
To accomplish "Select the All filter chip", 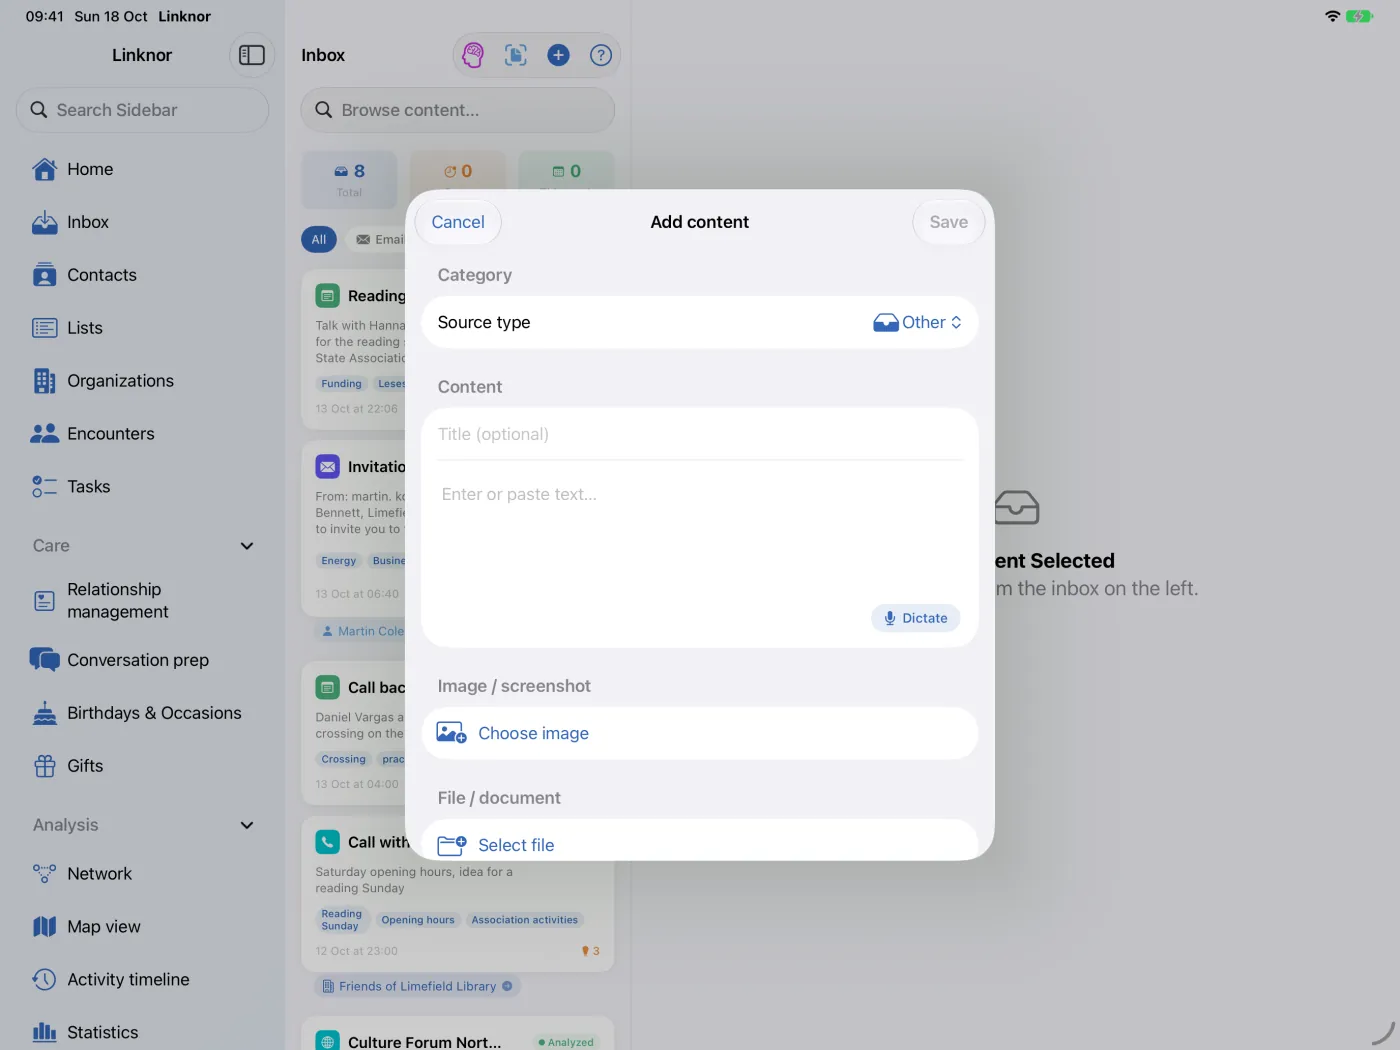I will [x=319, y=239].
